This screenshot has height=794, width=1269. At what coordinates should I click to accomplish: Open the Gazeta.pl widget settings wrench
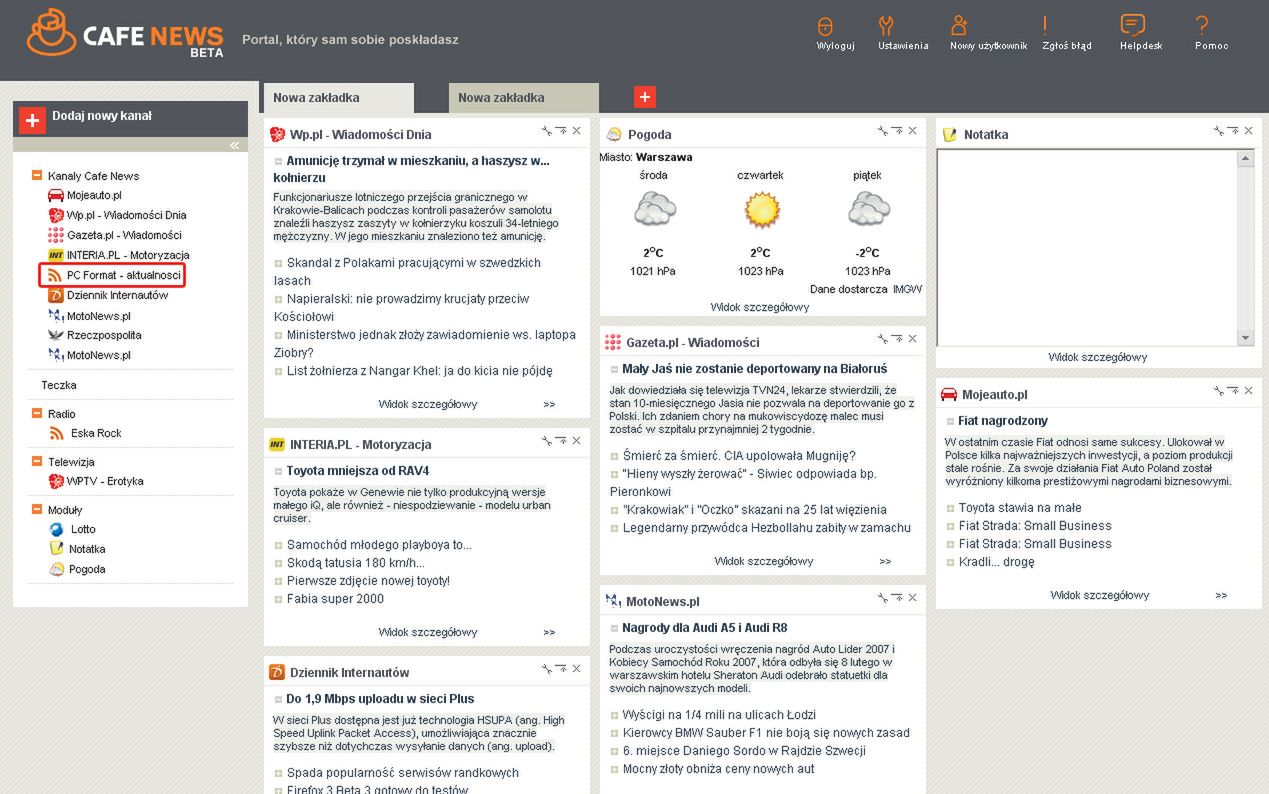tap(883, 339)
